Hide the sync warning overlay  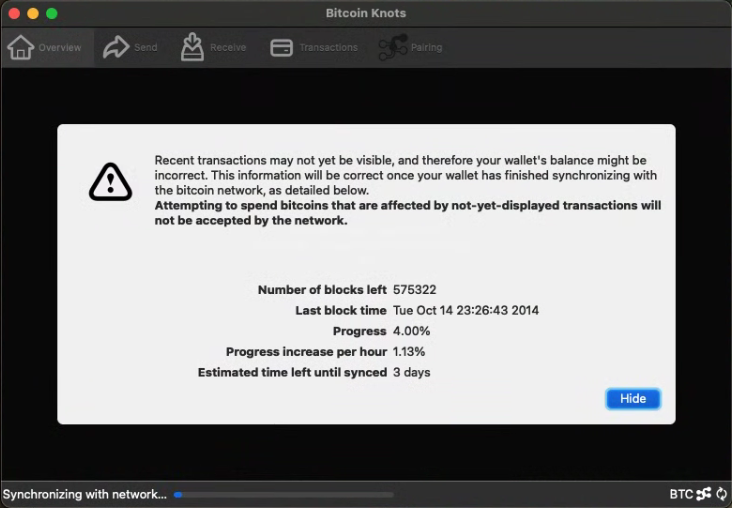(633, 399)
